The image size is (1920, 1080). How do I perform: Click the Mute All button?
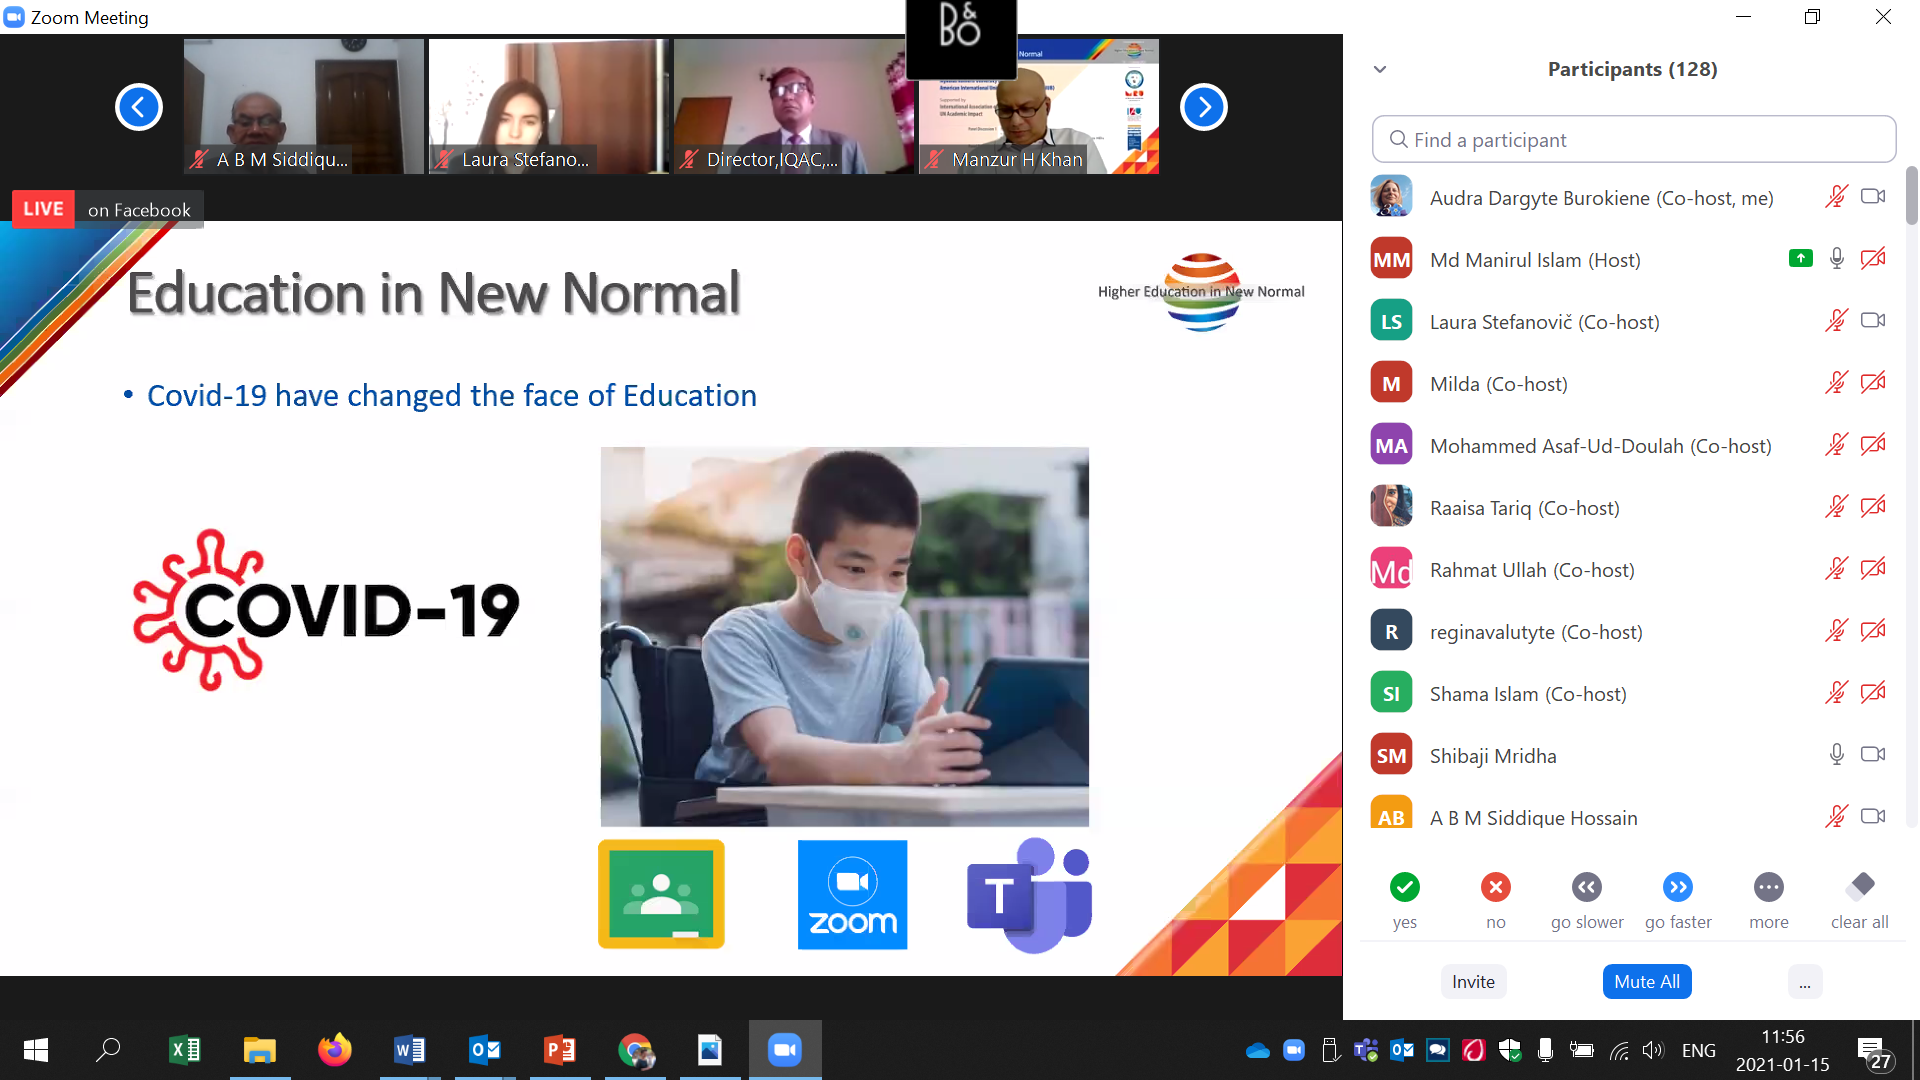1647,982
